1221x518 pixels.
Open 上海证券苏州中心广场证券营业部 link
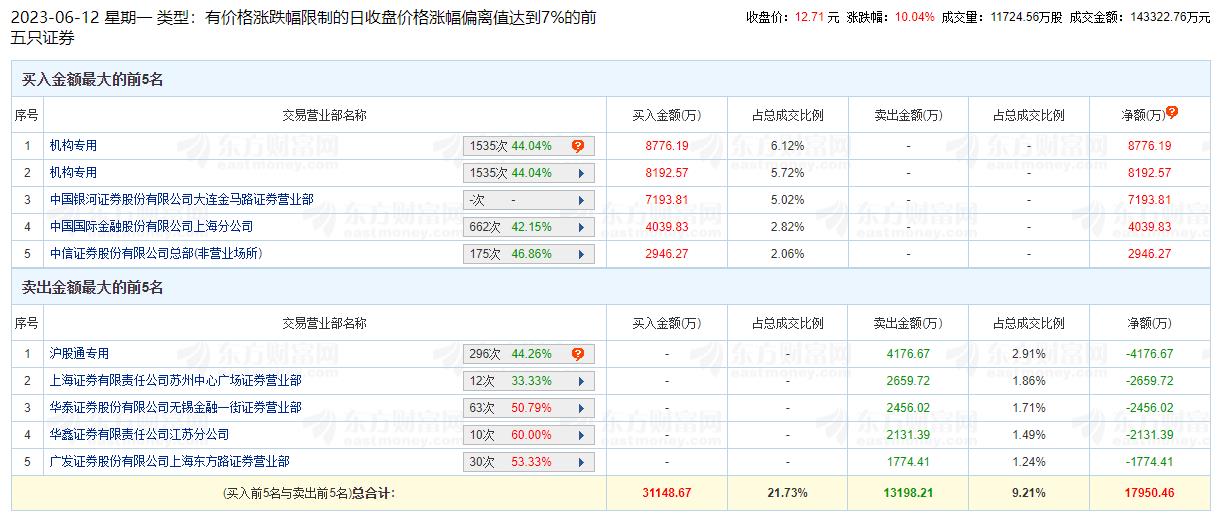point(175,381)
